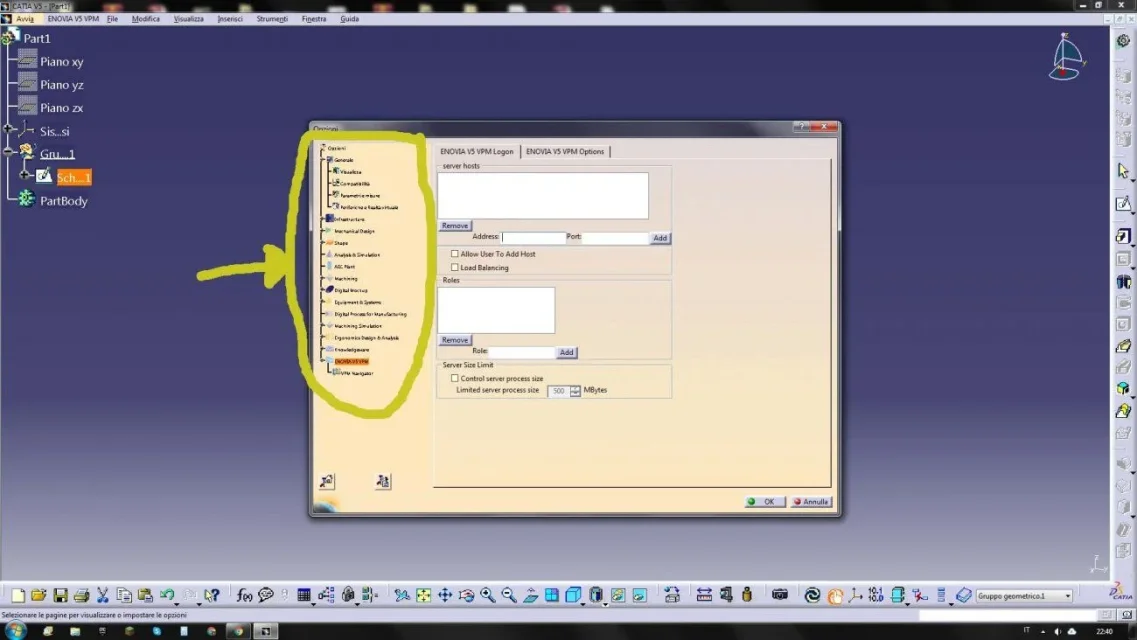Image resolution: width=1137 pixels, height=640 pixels.
Task: Click the Address input field
Action: point(533,237)
